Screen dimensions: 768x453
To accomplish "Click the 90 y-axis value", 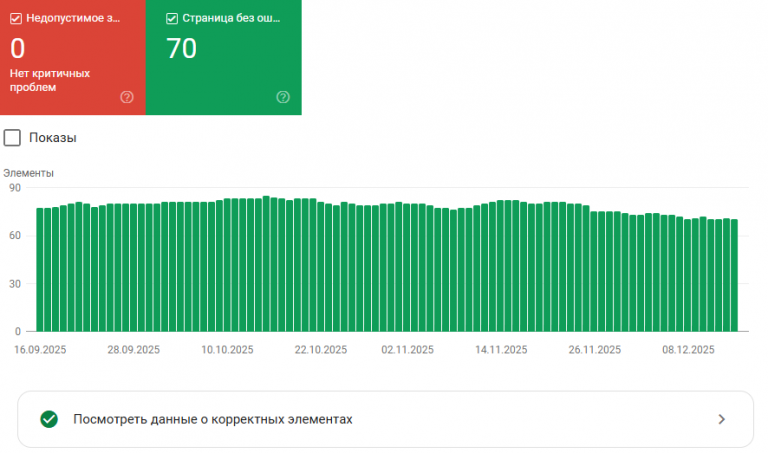I will (x=15, y=188).
